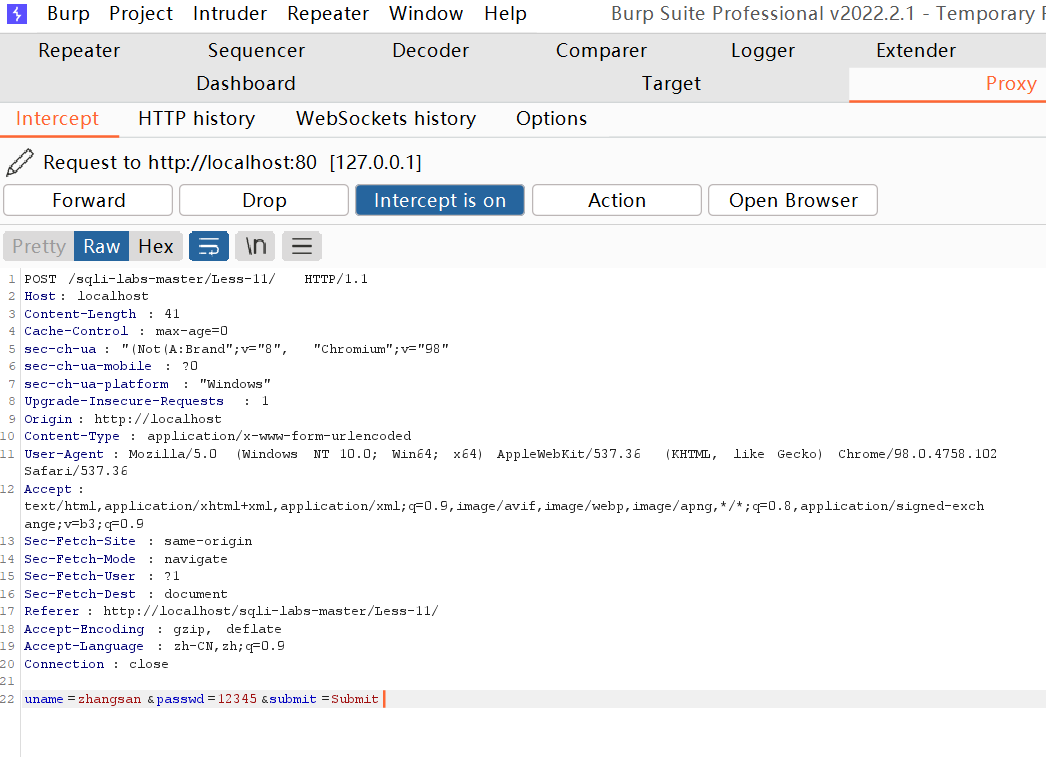Screen dimensions: 1046x757
Task: Switch to Pretty view
Action: coord(39,246)
